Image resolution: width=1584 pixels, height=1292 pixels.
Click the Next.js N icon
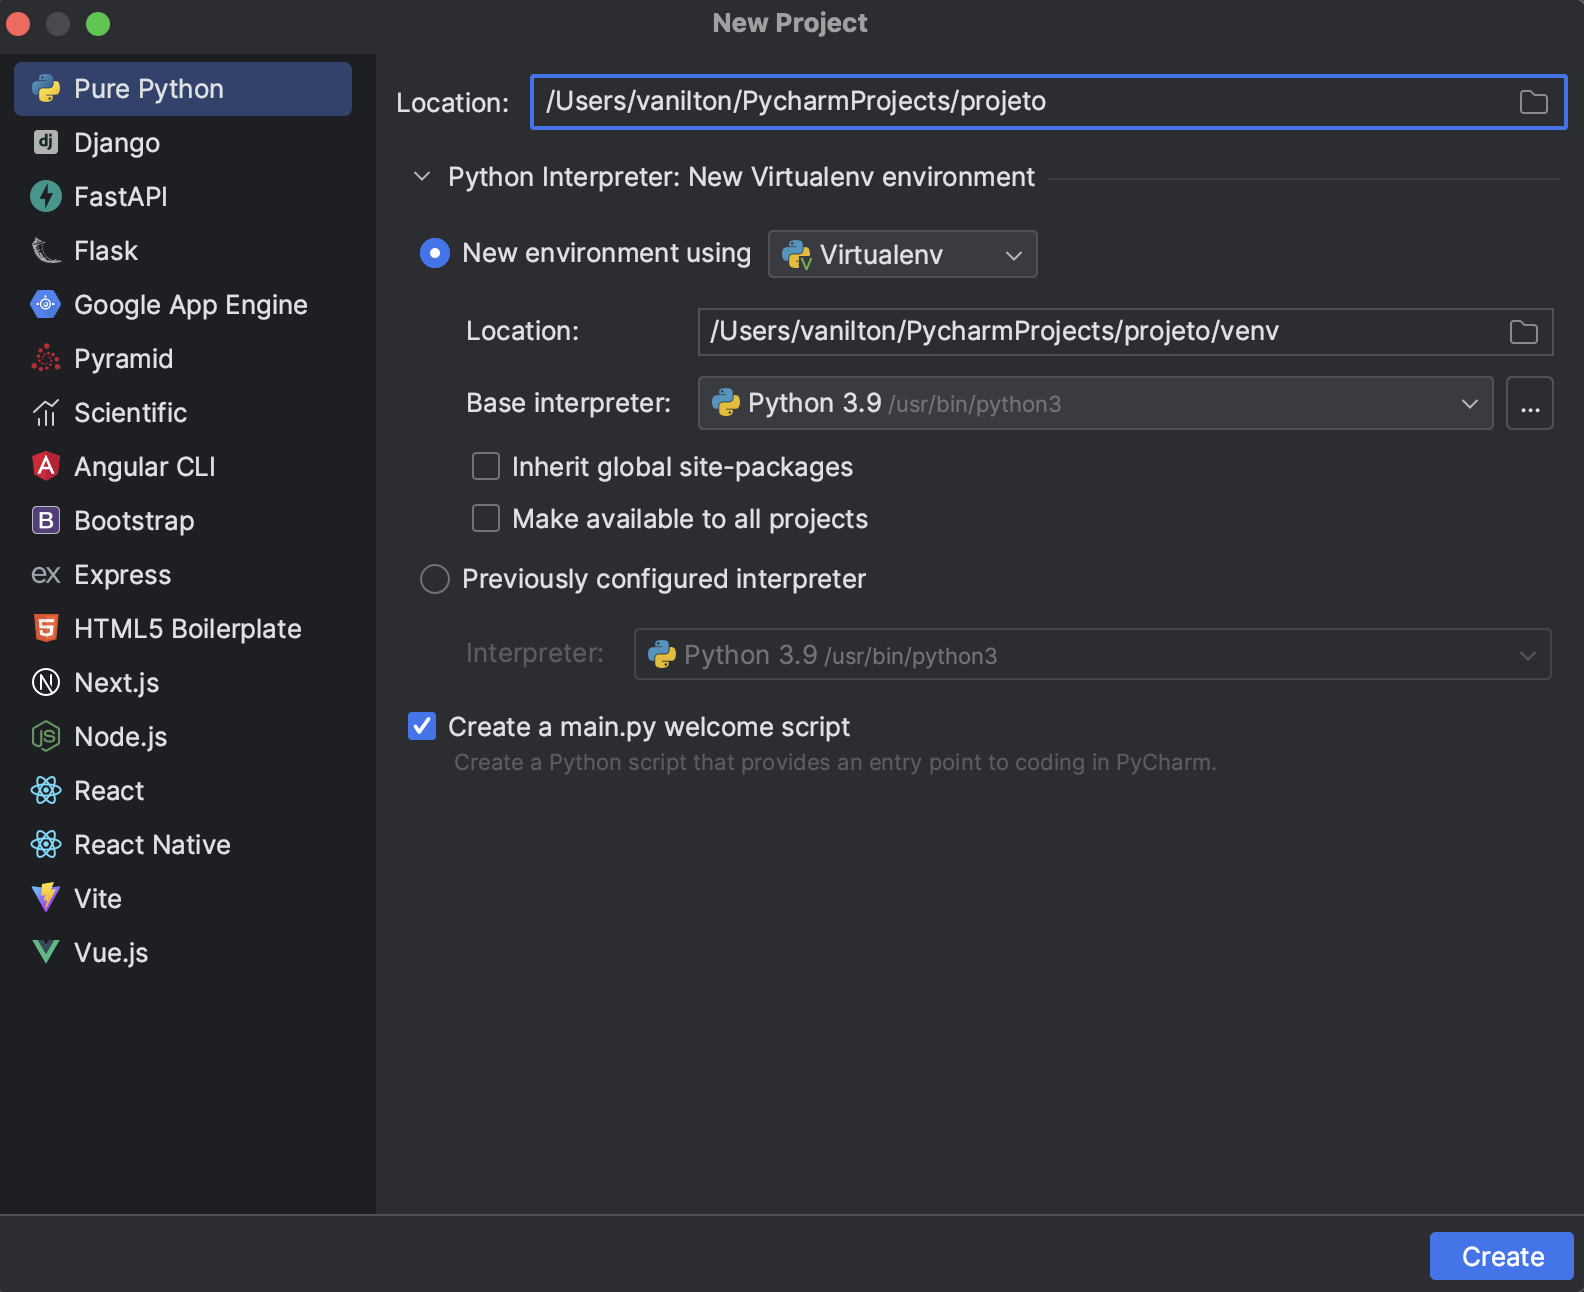[46, 682]
